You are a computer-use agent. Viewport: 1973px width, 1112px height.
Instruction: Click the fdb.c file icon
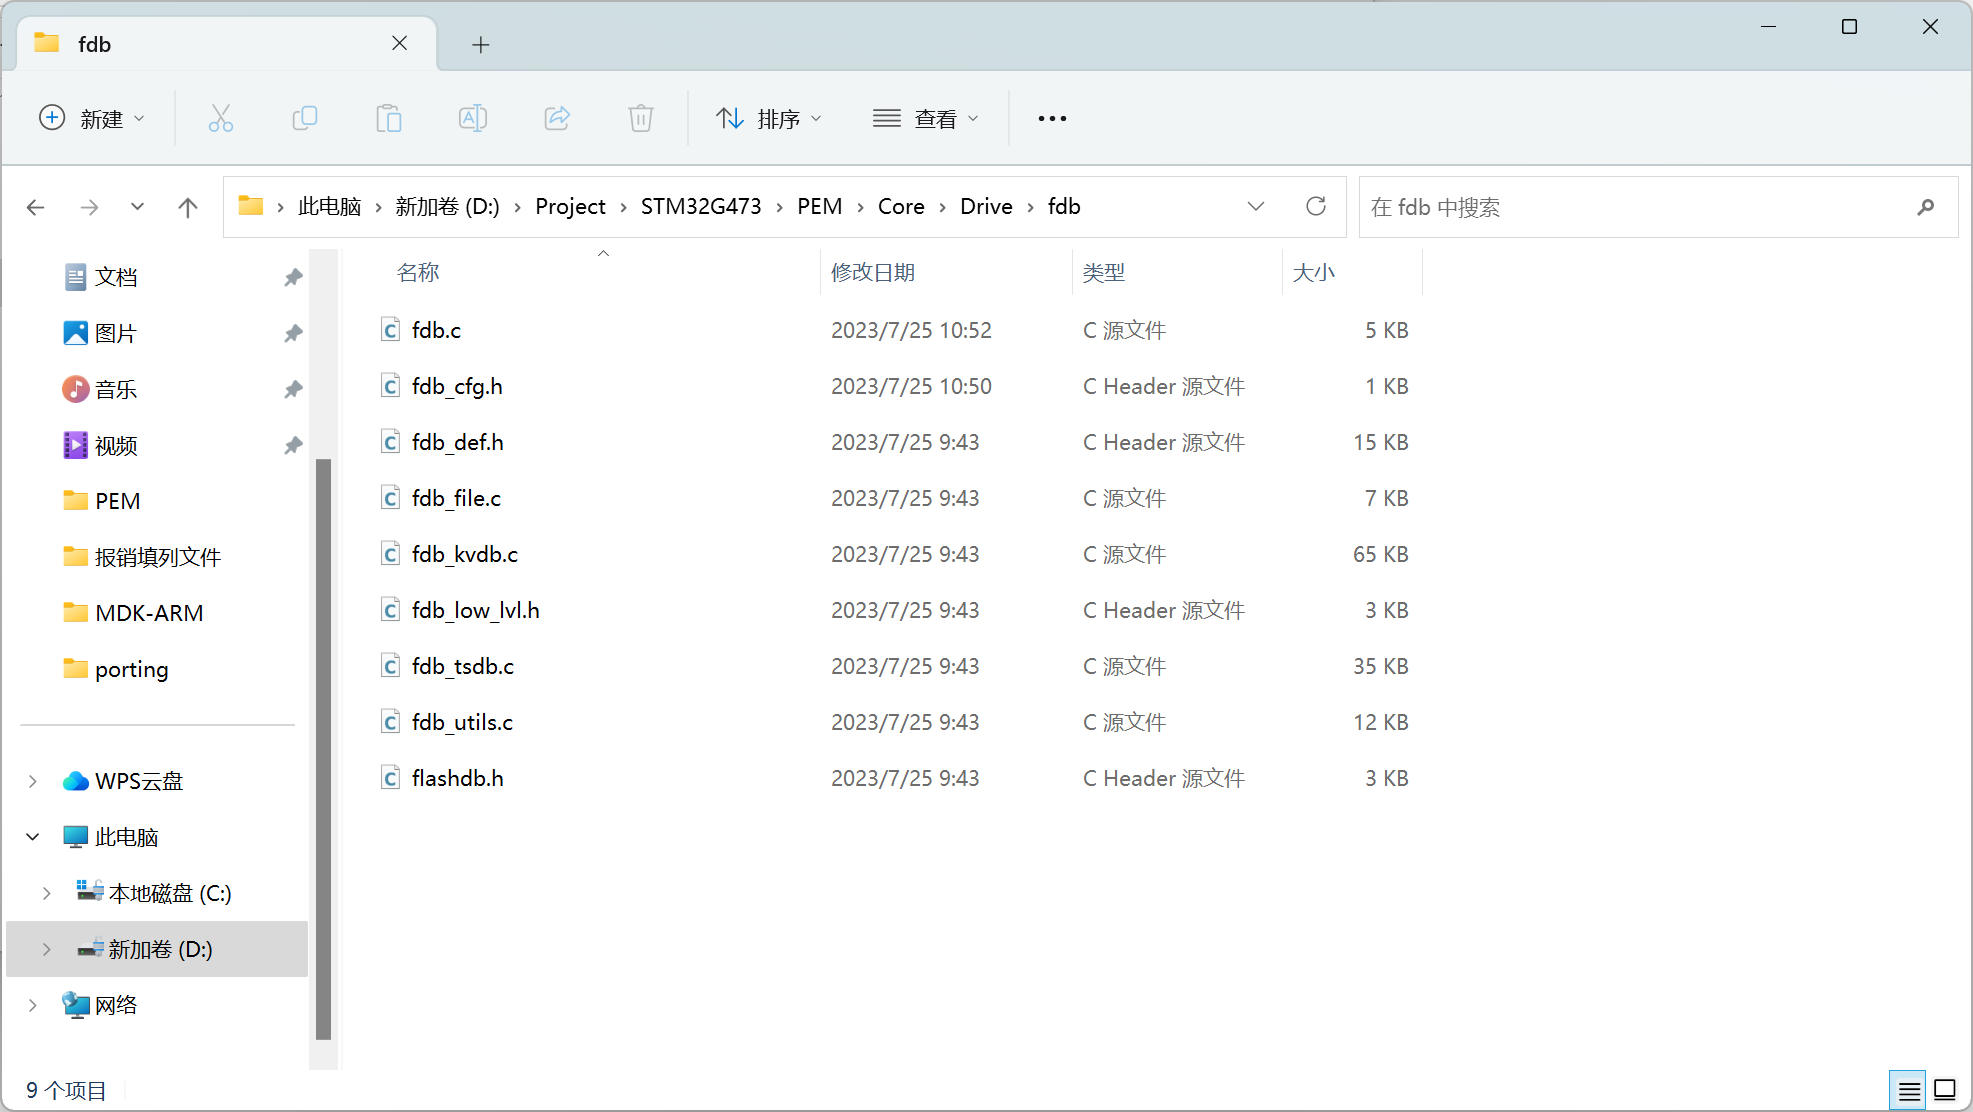click(391, 330)
